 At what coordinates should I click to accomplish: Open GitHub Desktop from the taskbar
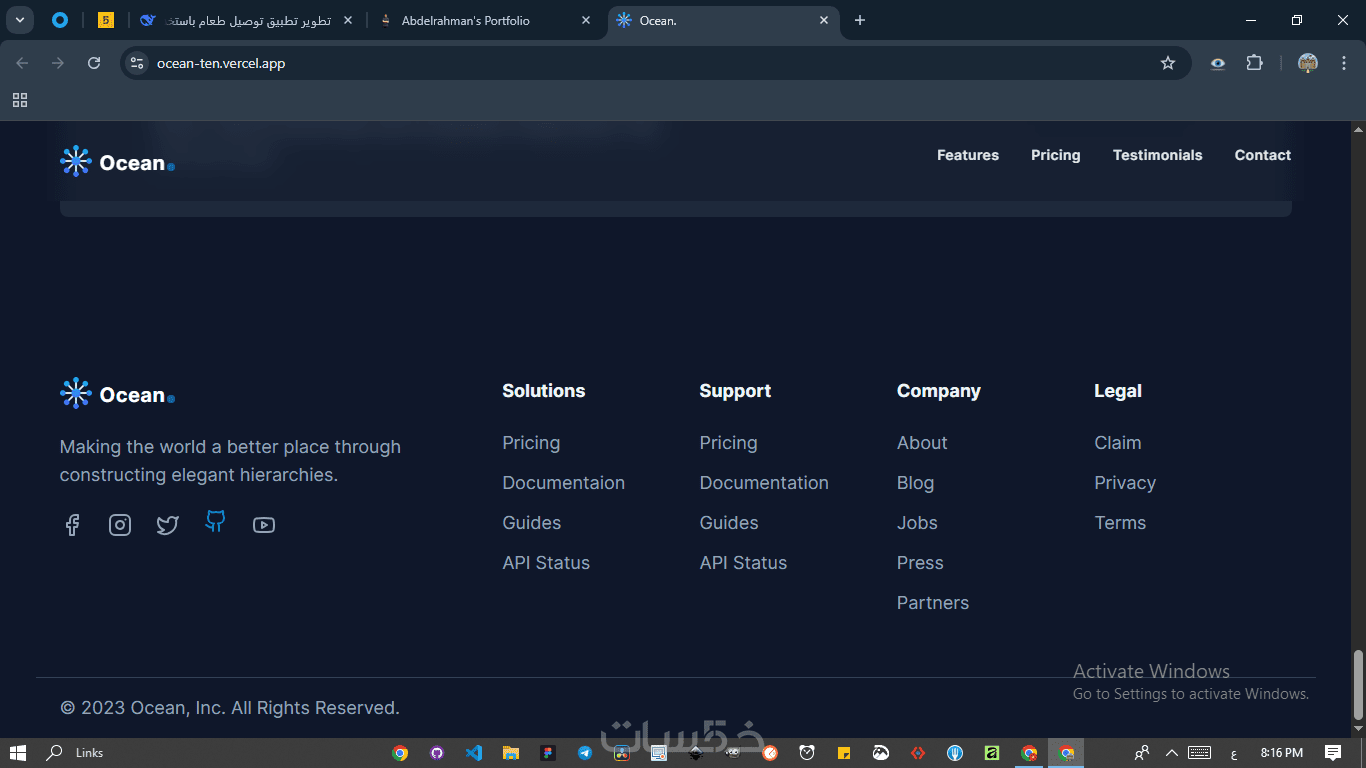(x=437, y=753)
